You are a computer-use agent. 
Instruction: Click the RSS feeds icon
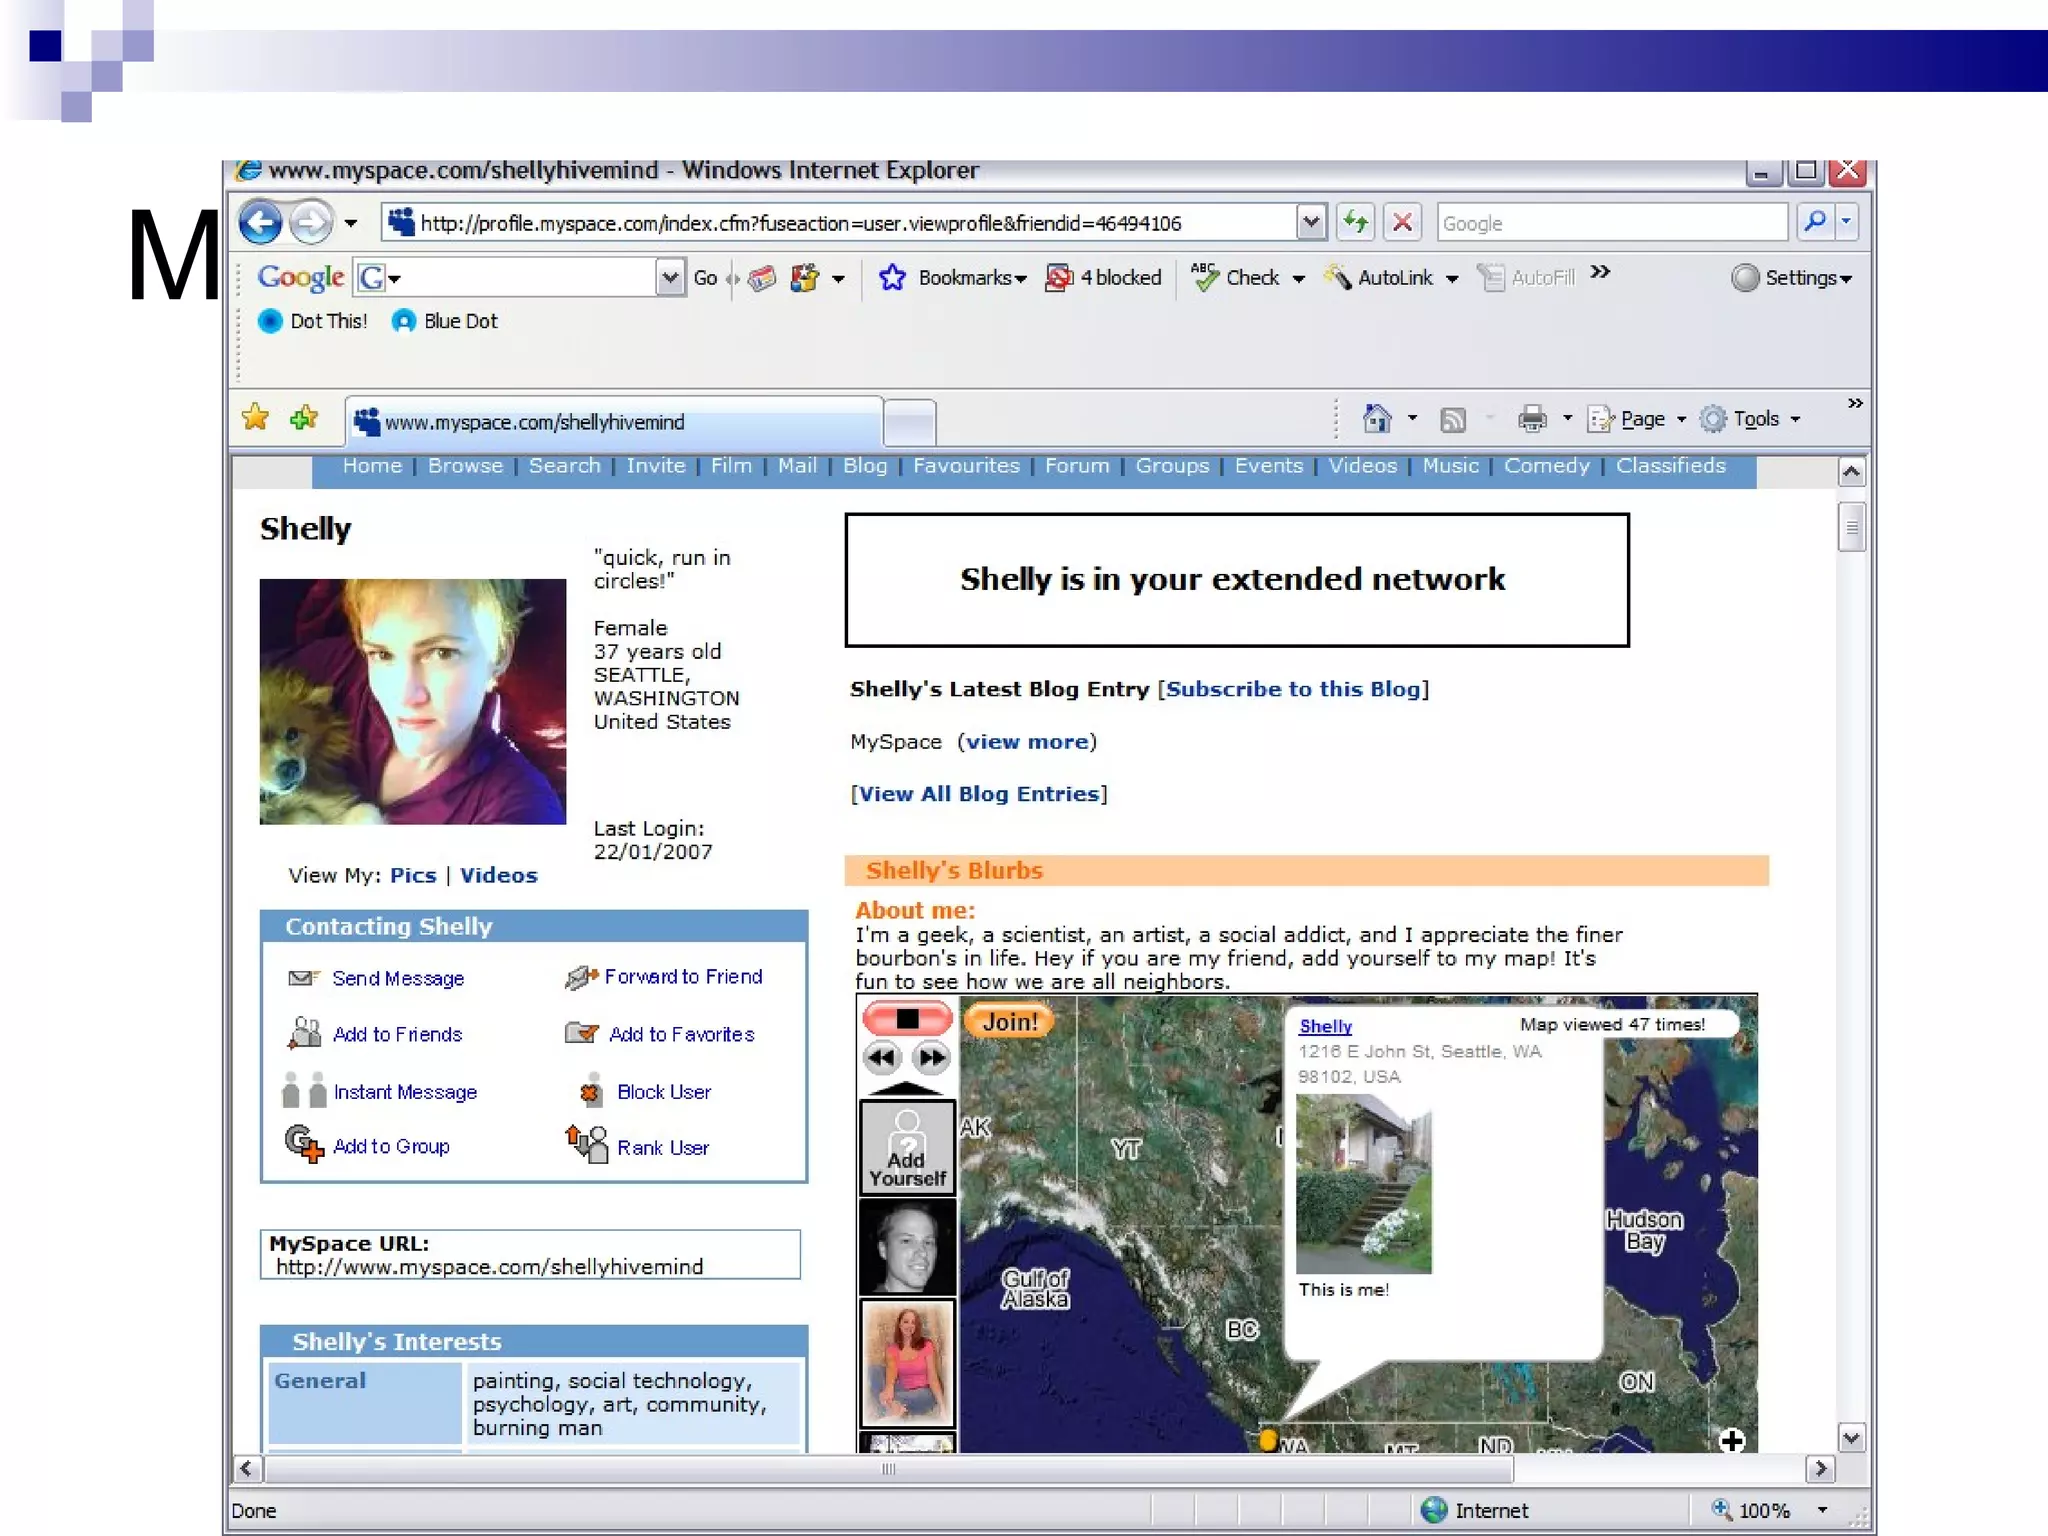(1453, 419)
